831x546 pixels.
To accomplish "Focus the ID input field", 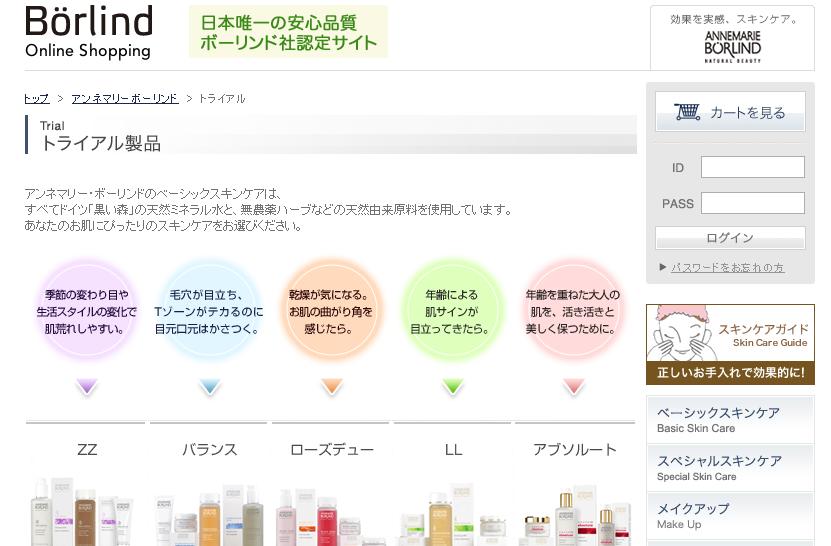I will tap(753, 167).
